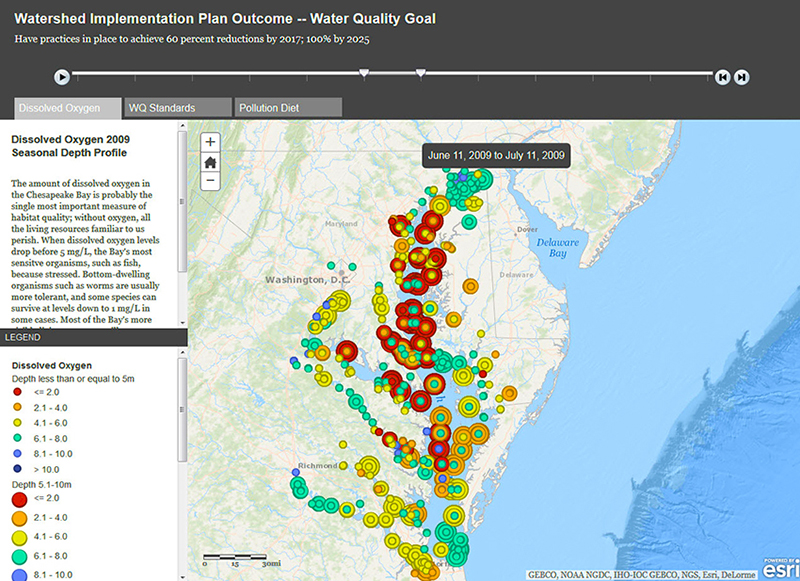Switch to the WQ Standards tab
Screen dimensions: 800x581
pos(178,108)
